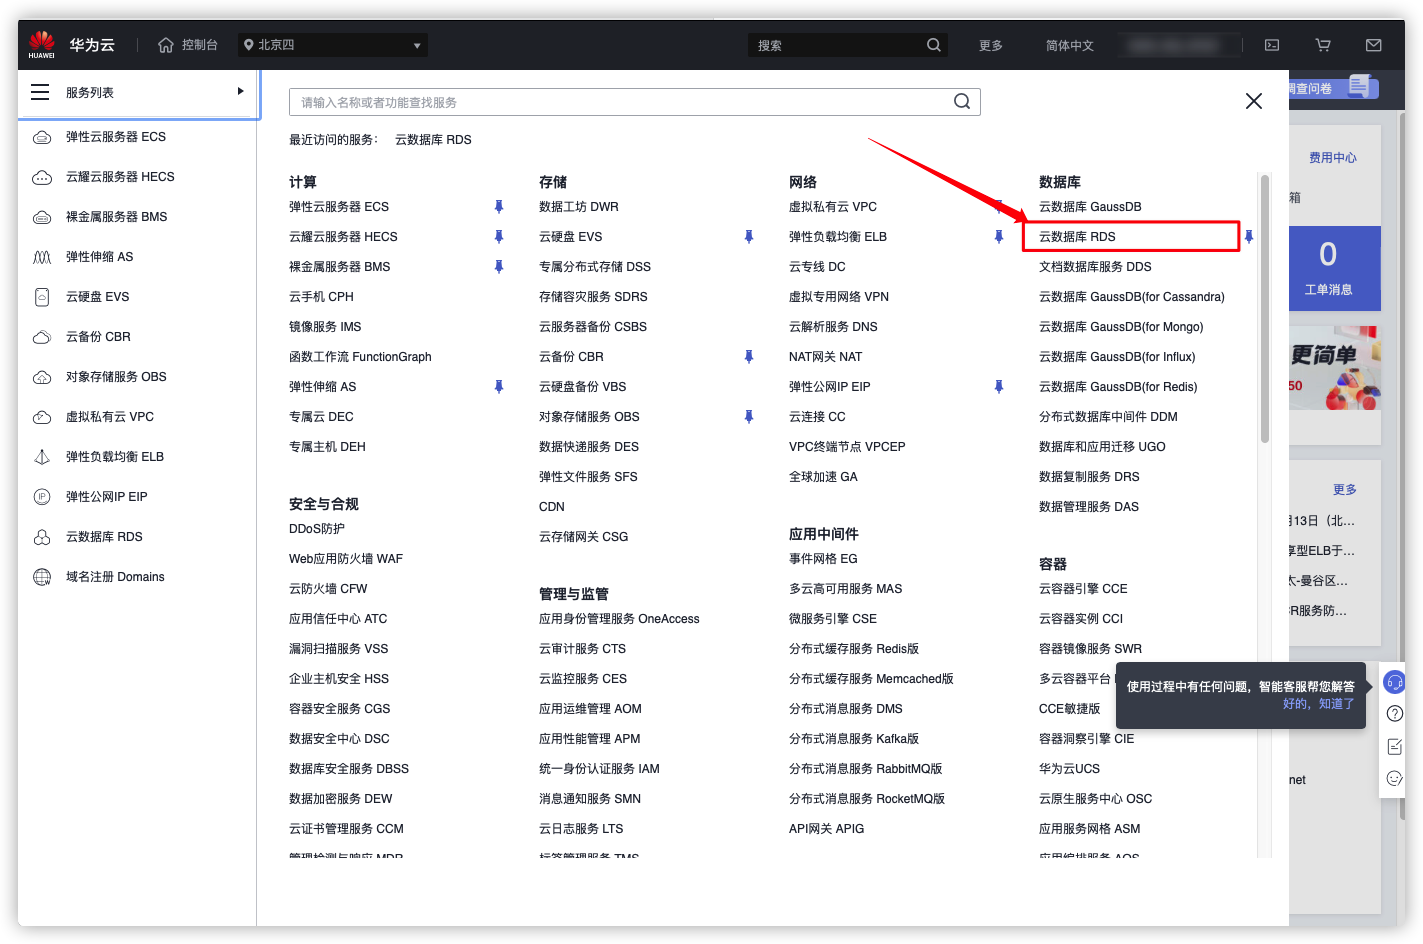Select 域名注册 Domains in the left sidebar

[115, 577]
